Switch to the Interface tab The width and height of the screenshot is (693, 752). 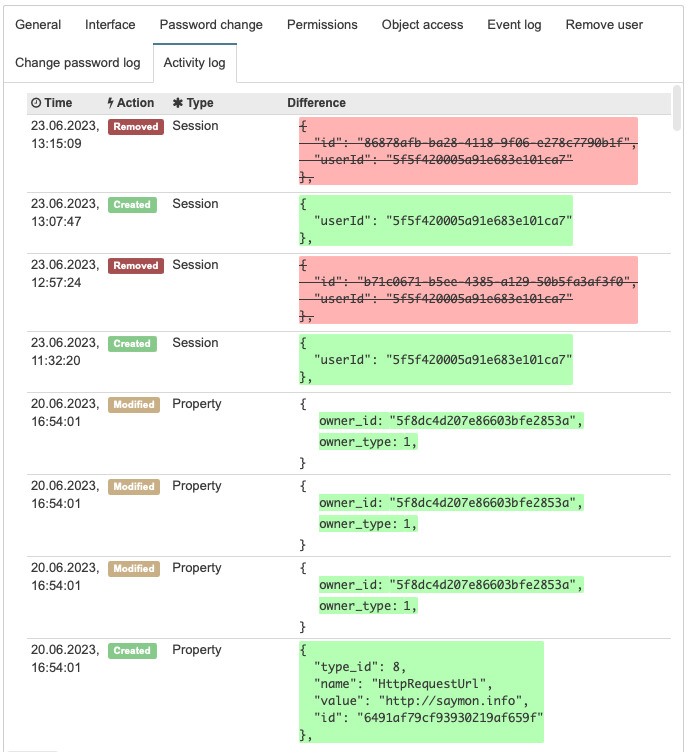pos(110,24)
